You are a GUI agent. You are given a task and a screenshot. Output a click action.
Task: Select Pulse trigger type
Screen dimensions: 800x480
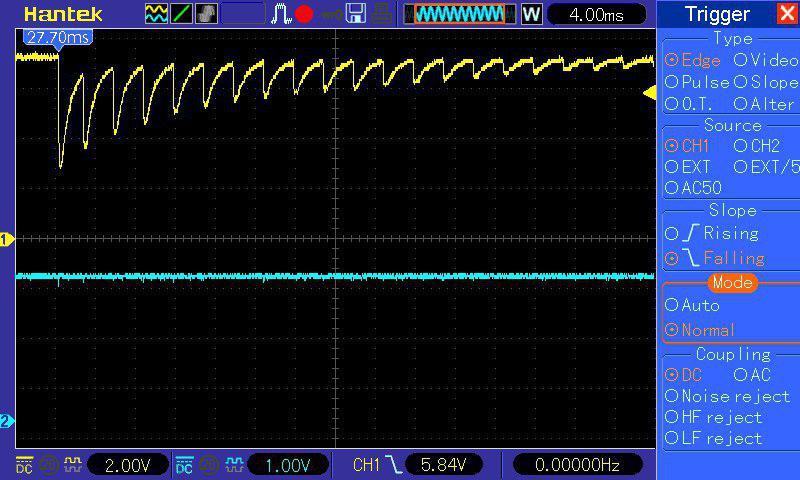pos(697,82)
